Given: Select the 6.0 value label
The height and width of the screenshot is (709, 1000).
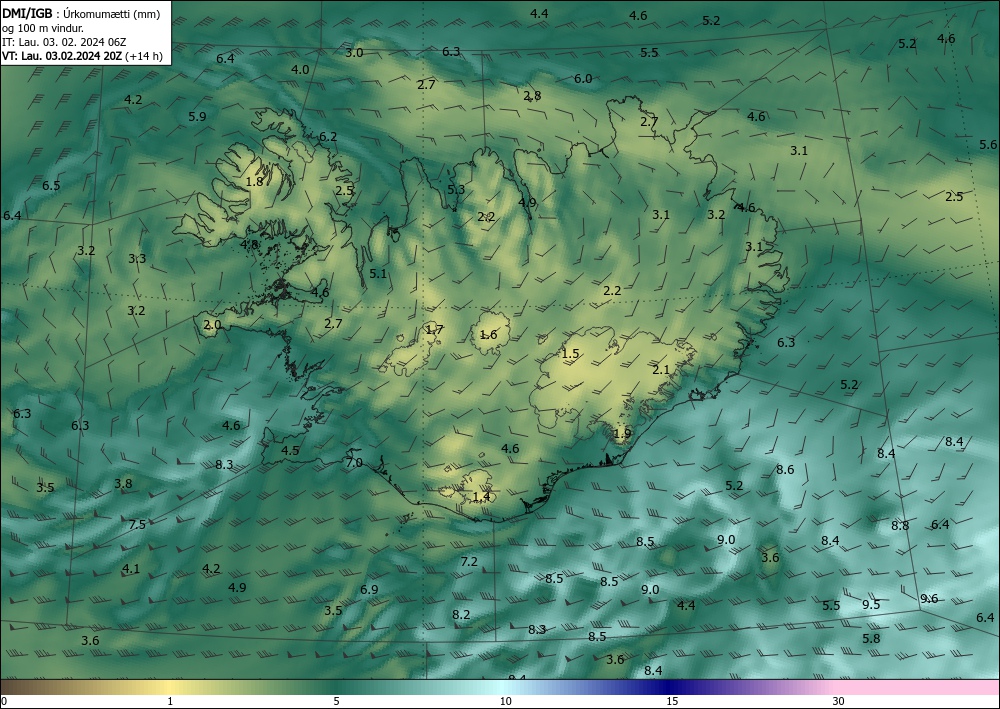Looking at the screenshot, I should tap(583, 78).
